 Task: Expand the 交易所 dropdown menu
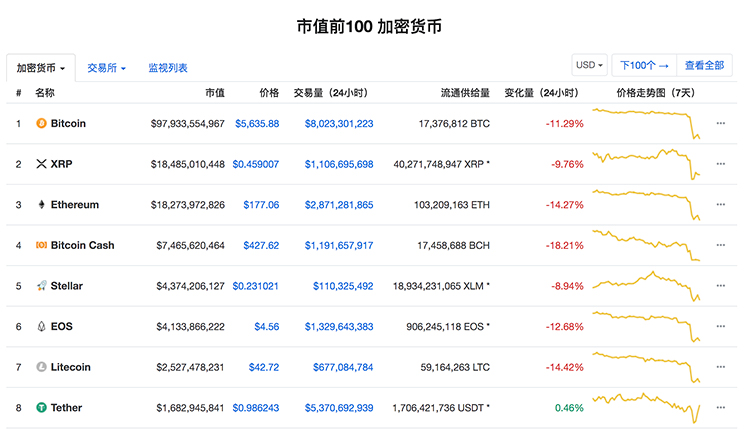(106, 68)
